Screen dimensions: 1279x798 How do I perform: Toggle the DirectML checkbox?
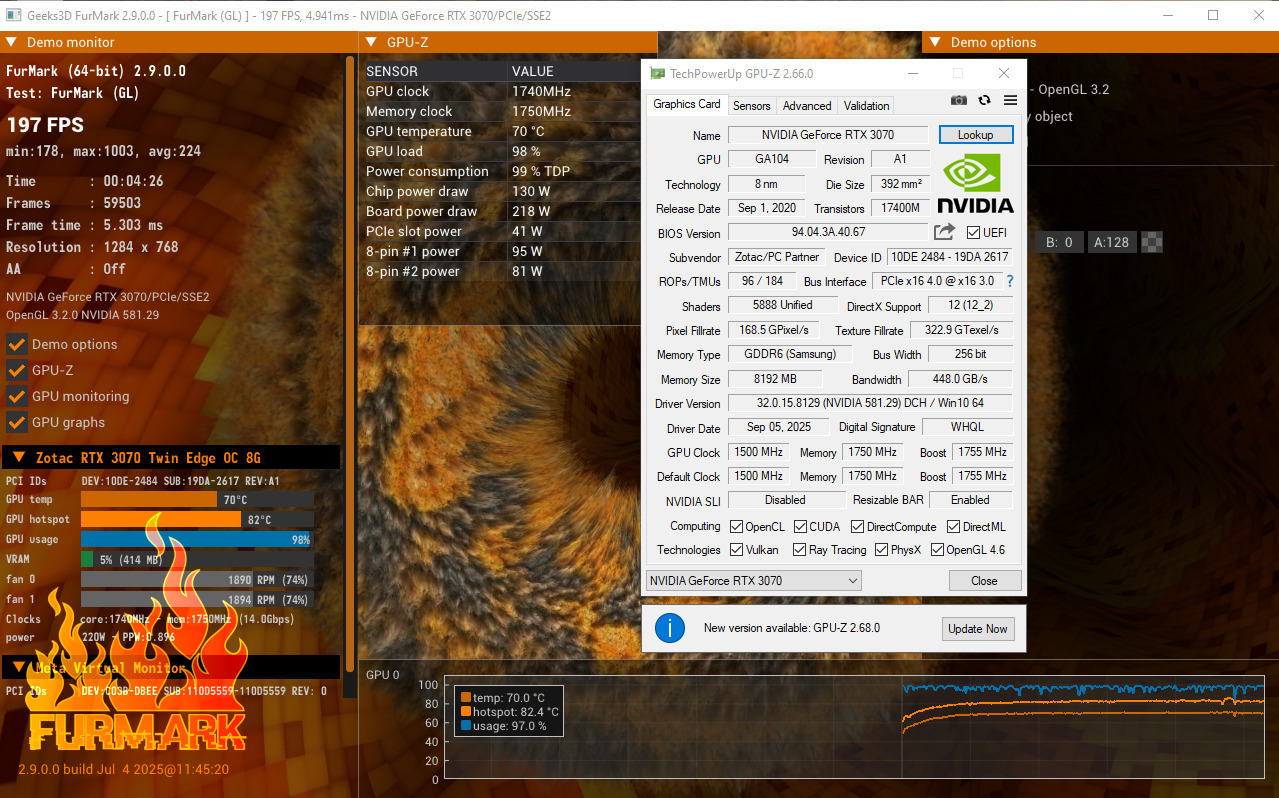[x=954, y=526]
